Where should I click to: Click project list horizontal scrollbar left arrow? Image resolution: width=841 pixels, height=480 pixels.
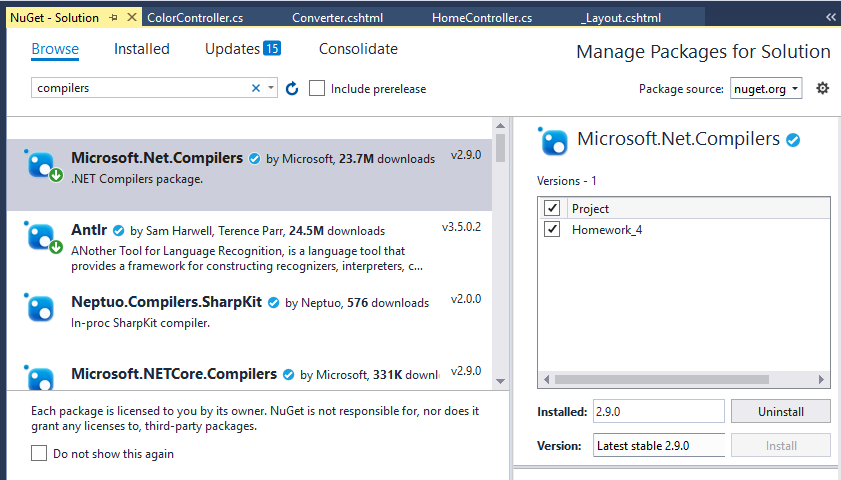coord(547,379)
